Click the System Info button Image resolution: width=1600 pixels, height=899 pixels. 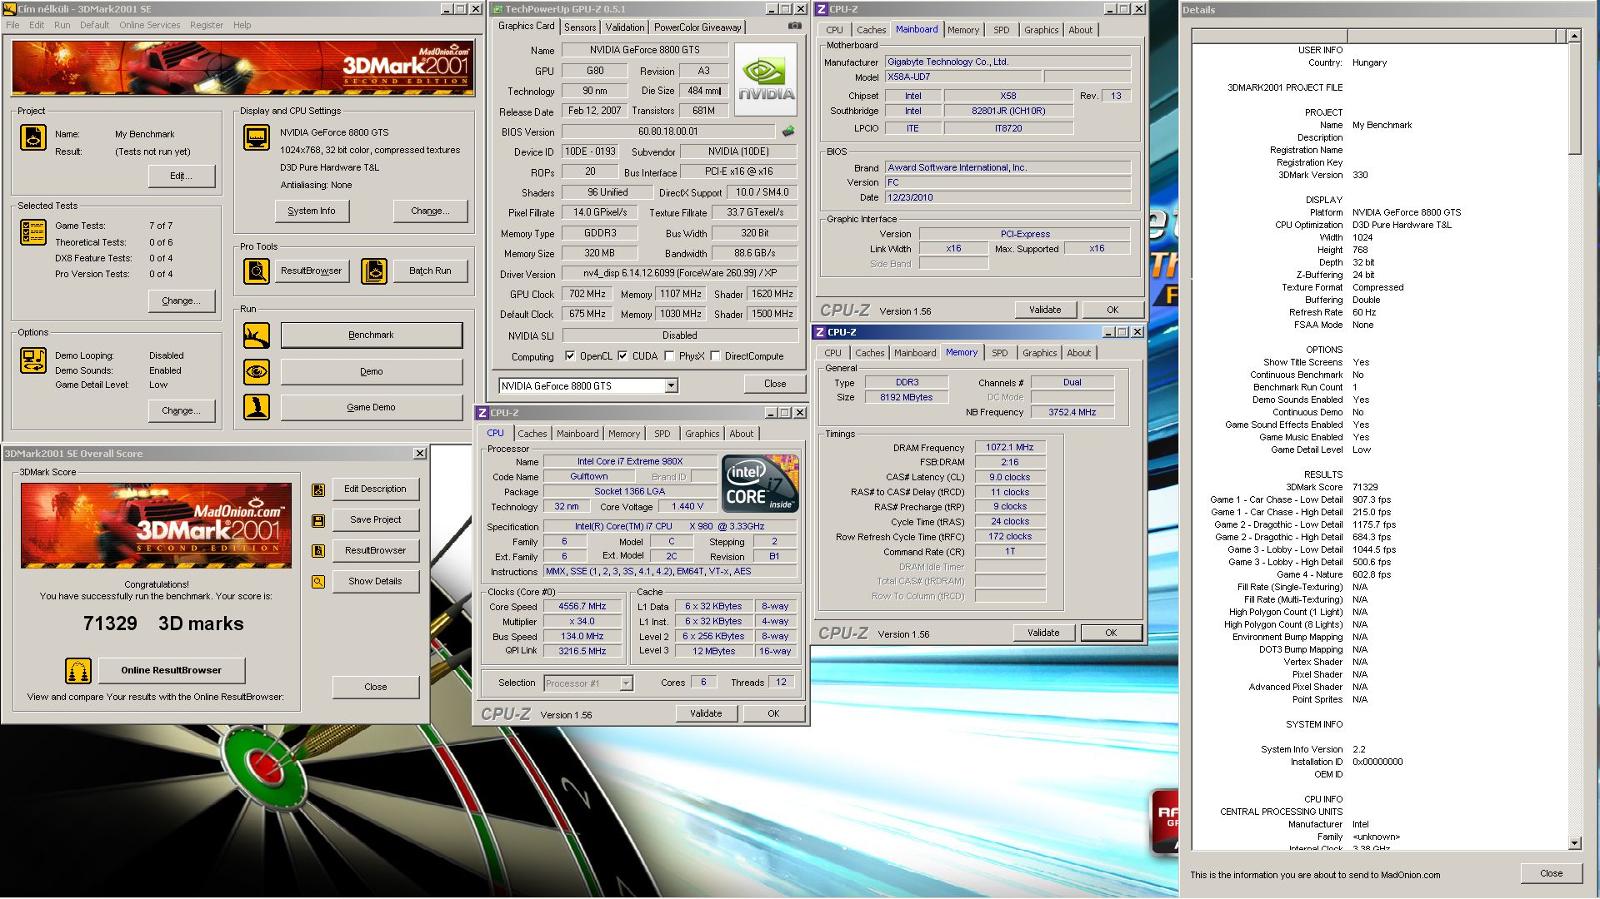click(311, 211)
